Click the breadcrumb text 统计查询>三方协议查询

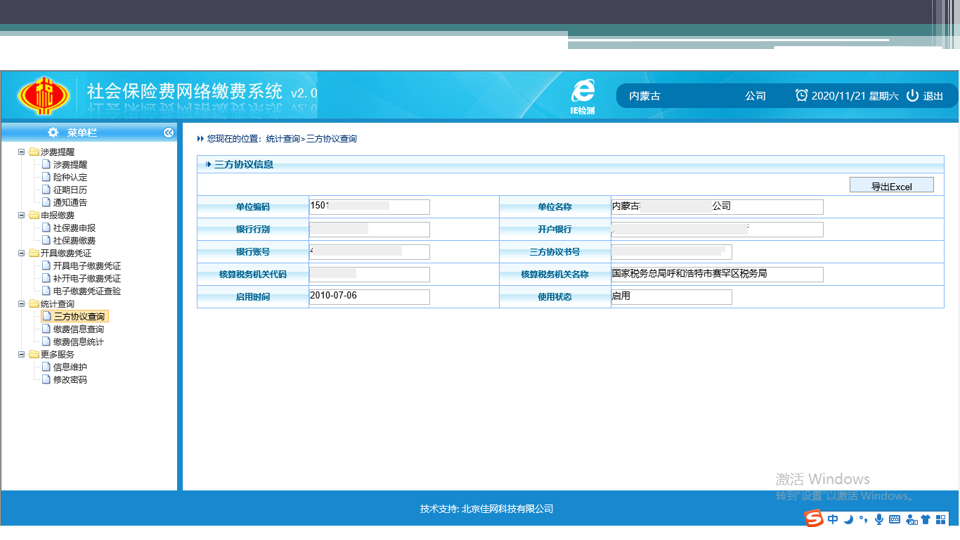(311, 139)
